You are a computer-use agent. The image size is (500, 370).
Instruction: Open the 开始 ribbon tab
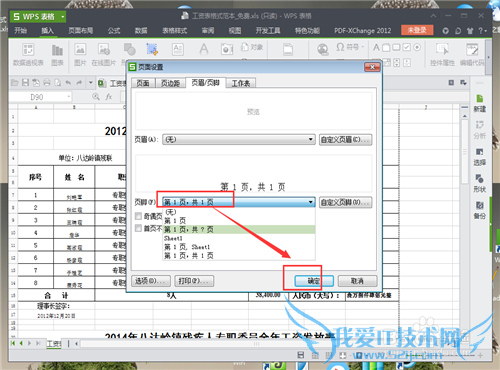[x=20, y=31]
